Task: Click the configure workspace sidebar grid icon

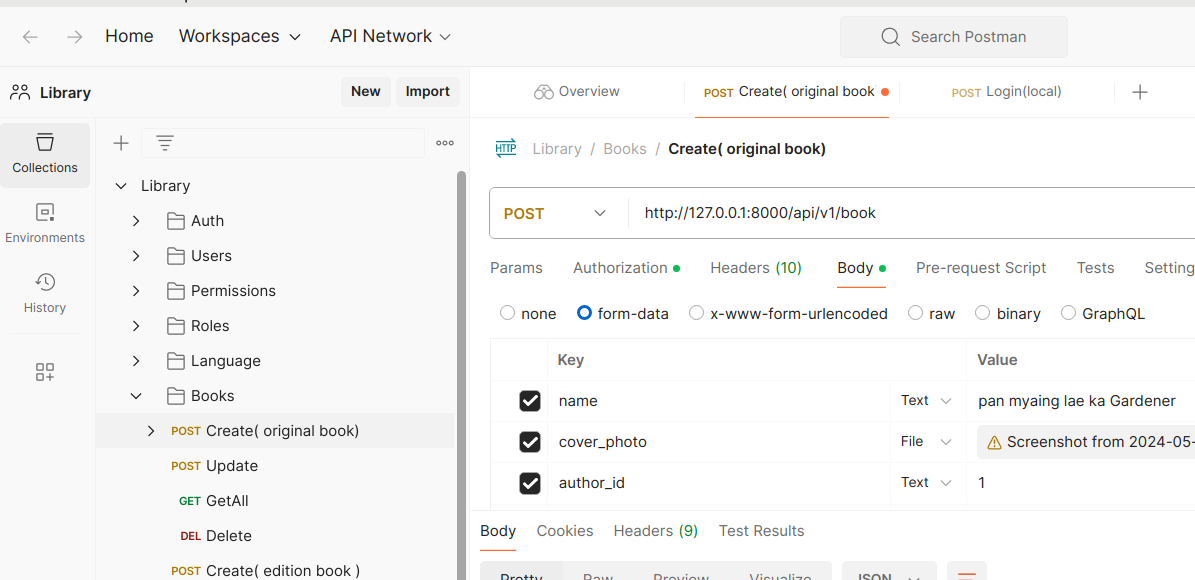Action: coord(45,372)
